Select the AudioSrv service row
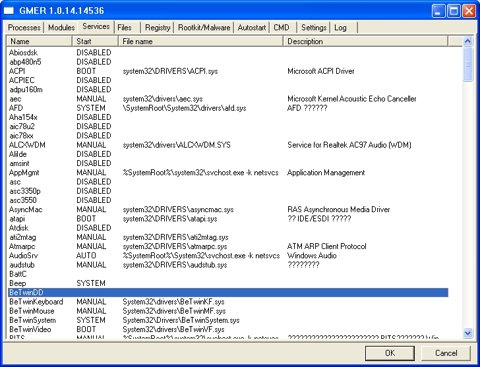480x367 pixels. (x=228, y=256)
